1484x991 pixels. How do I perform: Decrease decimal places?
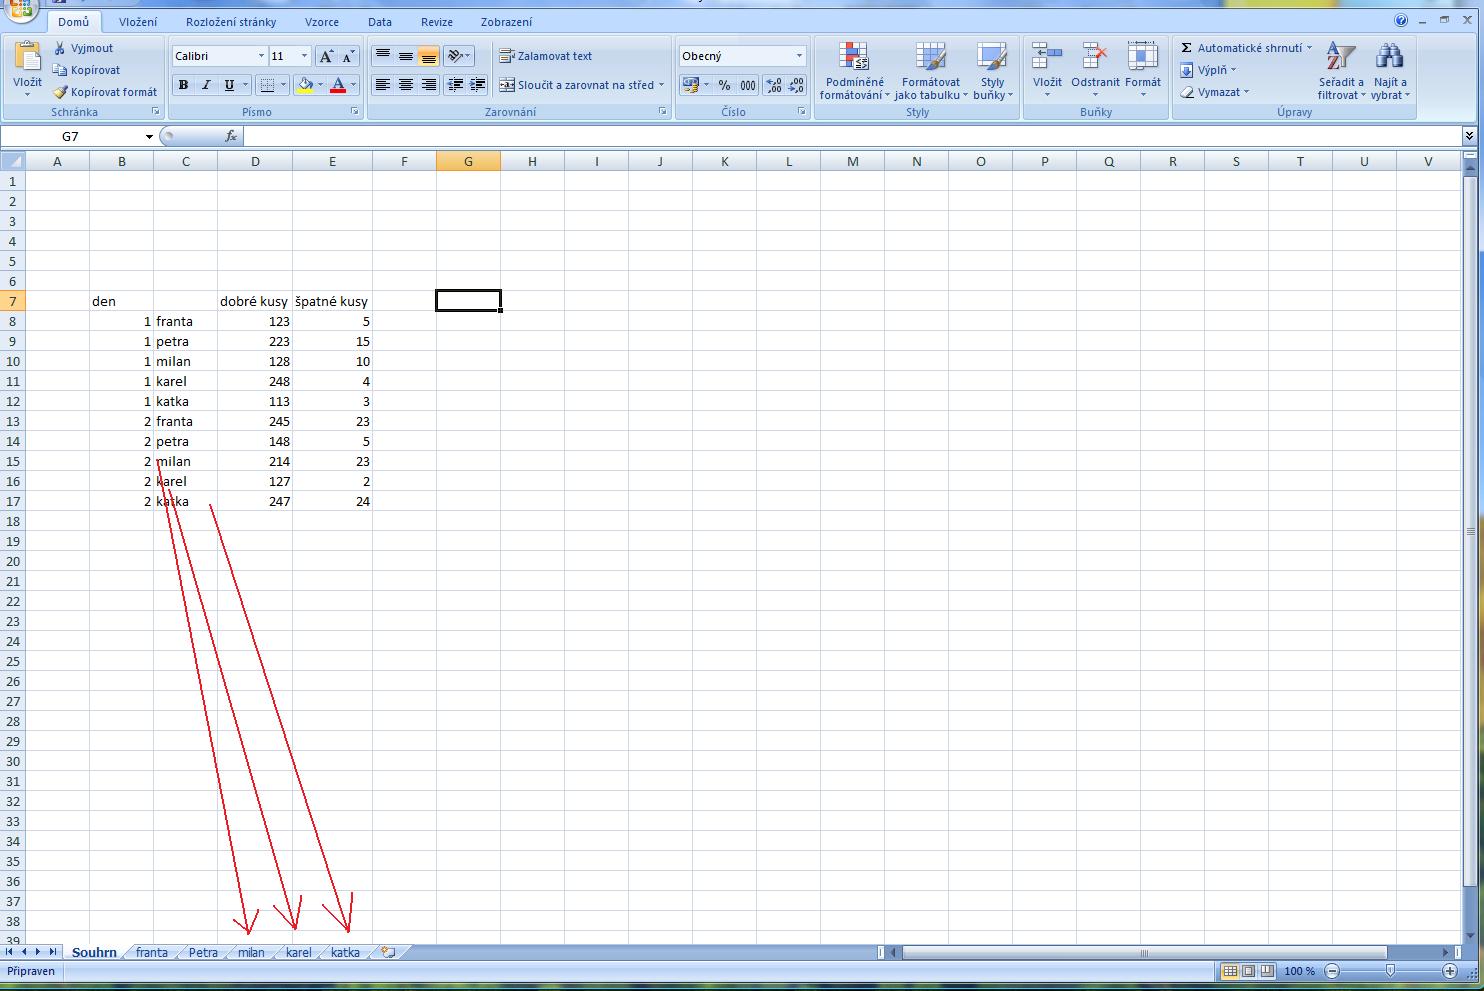[x=797, y=85]
